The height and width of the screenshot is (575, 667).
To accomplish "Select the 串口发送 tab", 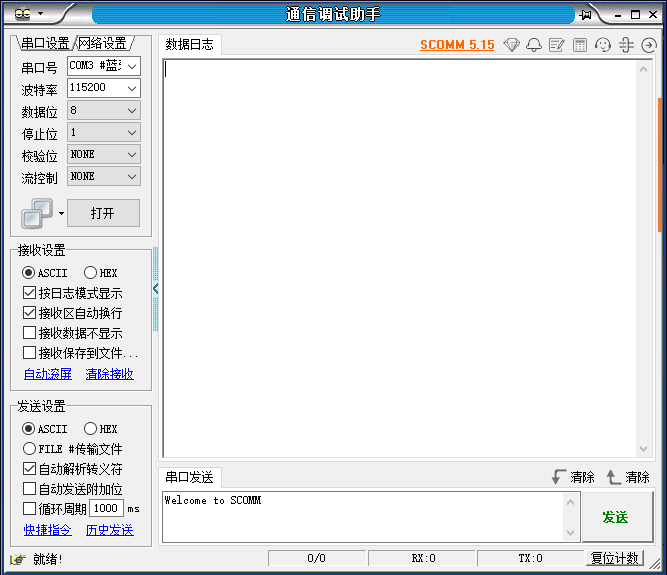I will pos(189,477).
